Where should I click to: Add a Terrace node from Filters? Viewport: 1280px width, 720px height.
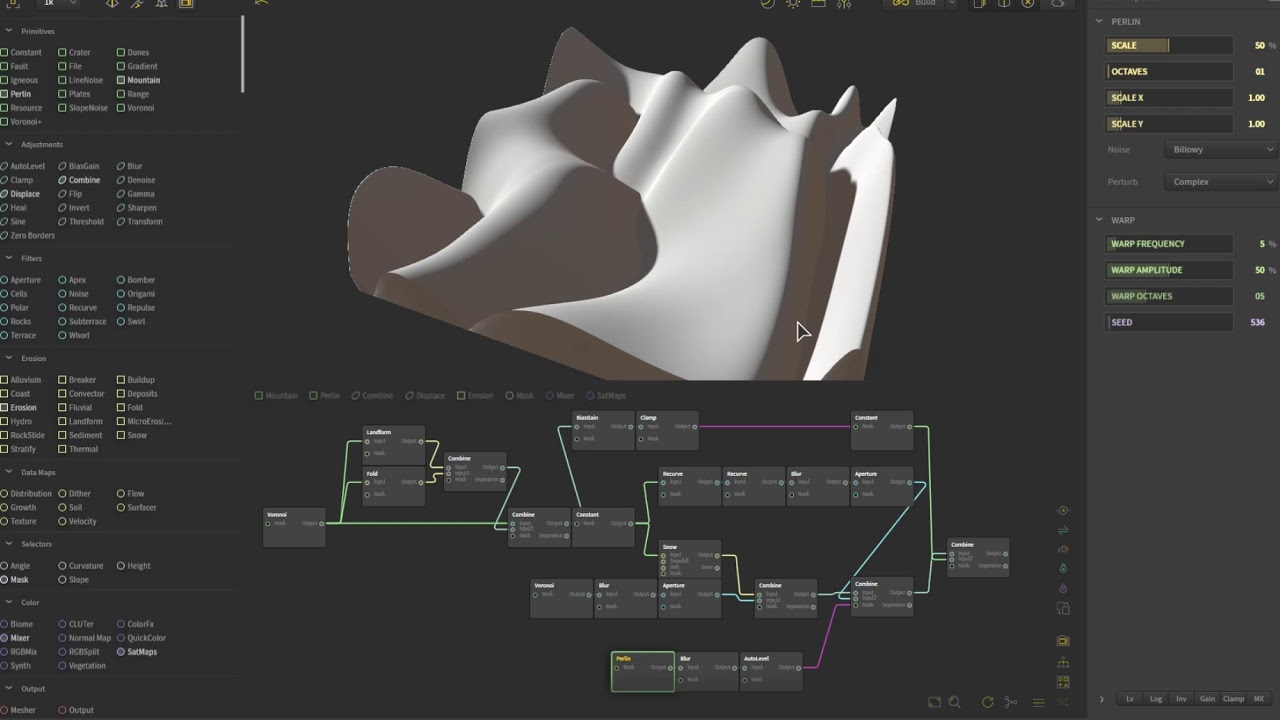[18, 336]
